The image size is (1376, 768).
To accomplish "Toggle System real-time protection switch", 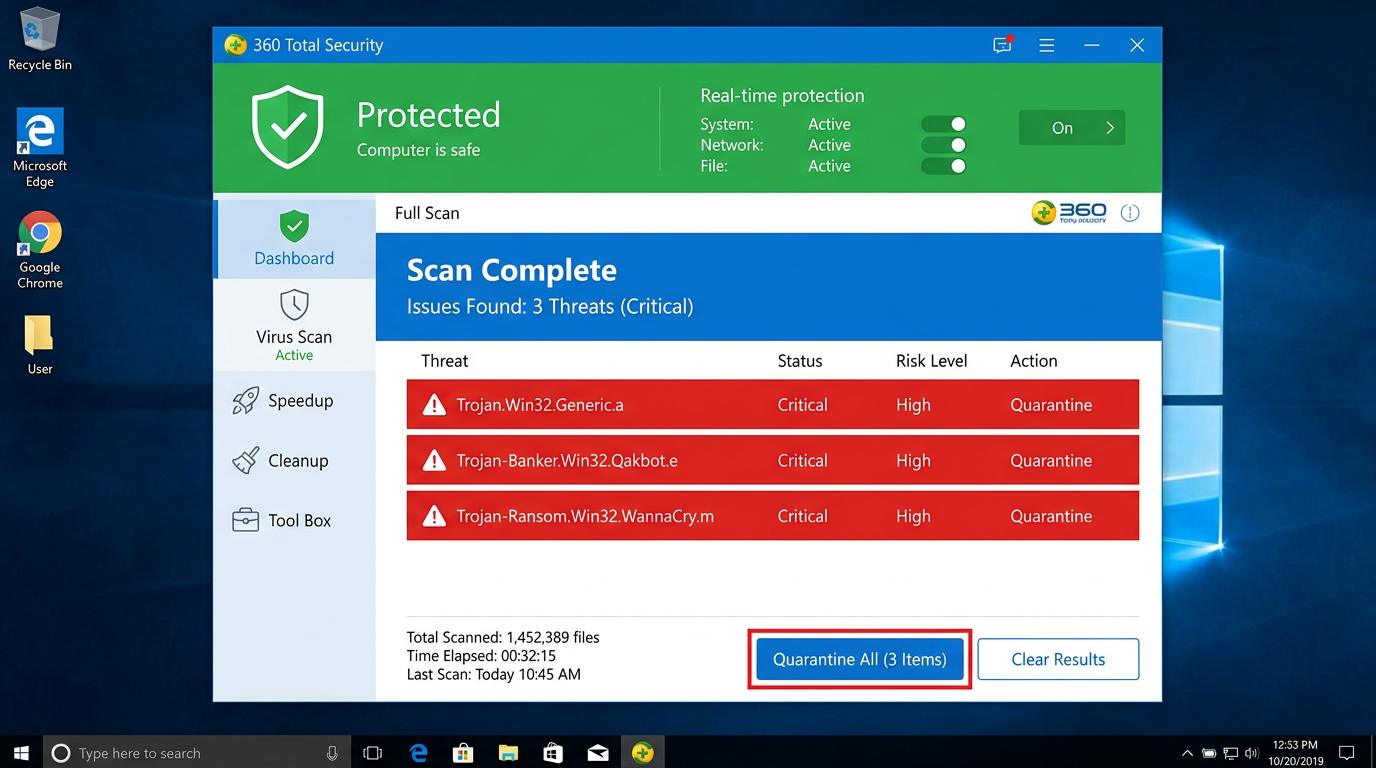I will 944,124.
